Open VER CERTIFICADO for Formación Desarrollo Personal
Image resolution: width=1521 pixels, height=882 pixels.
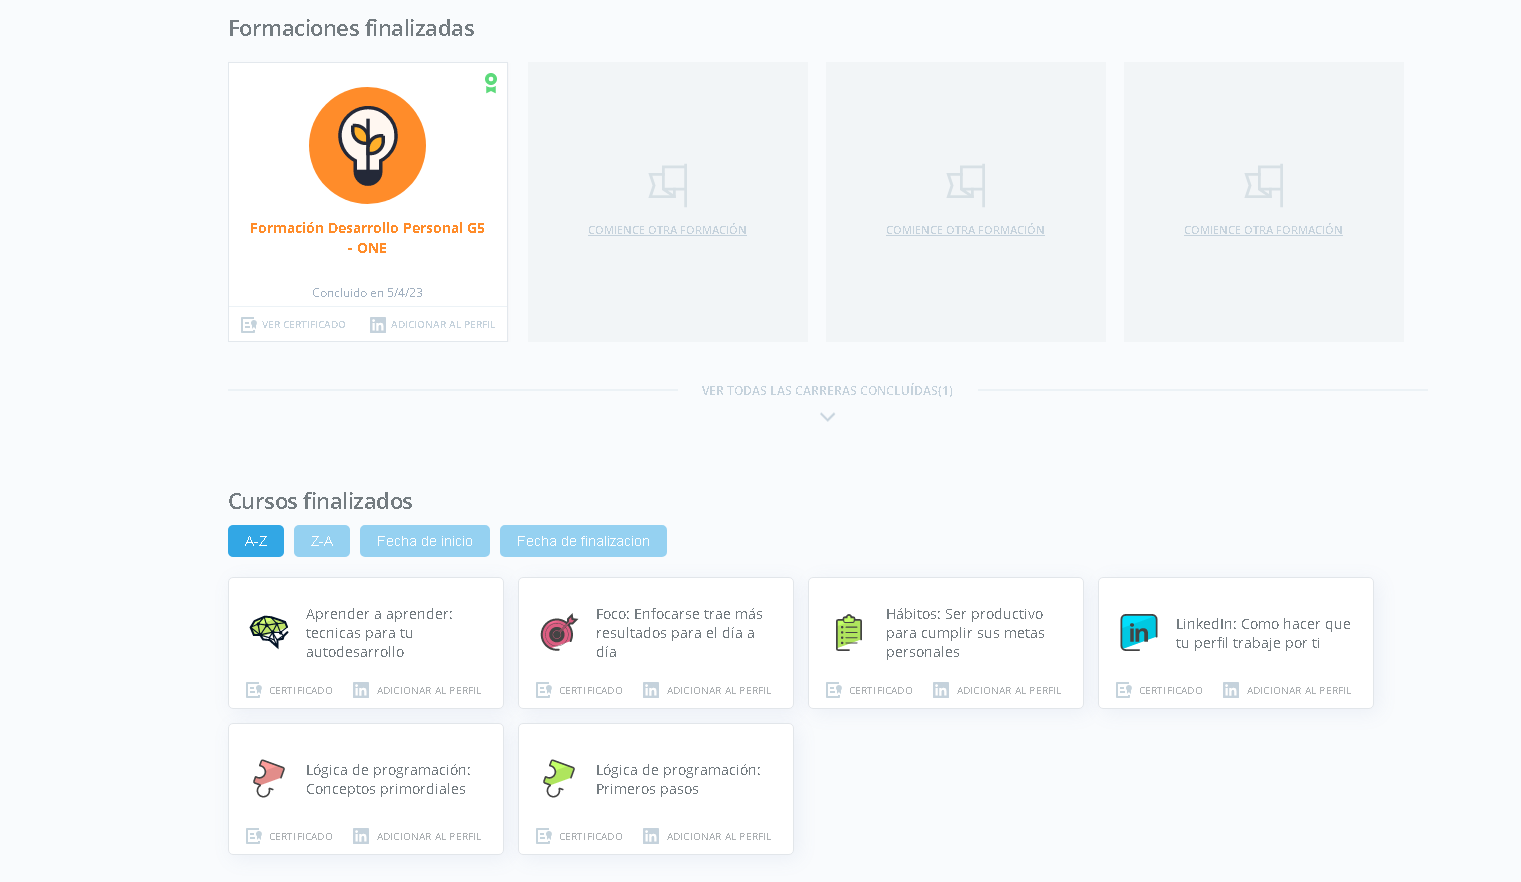(x=304, y=325)
